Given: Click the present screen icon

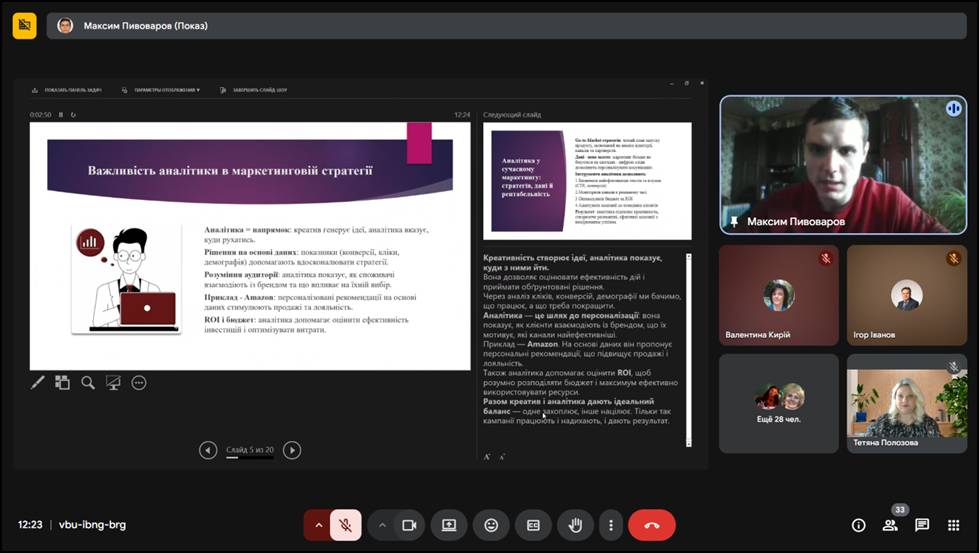Looking at the screenshot, I should click(x=449, y=525).
